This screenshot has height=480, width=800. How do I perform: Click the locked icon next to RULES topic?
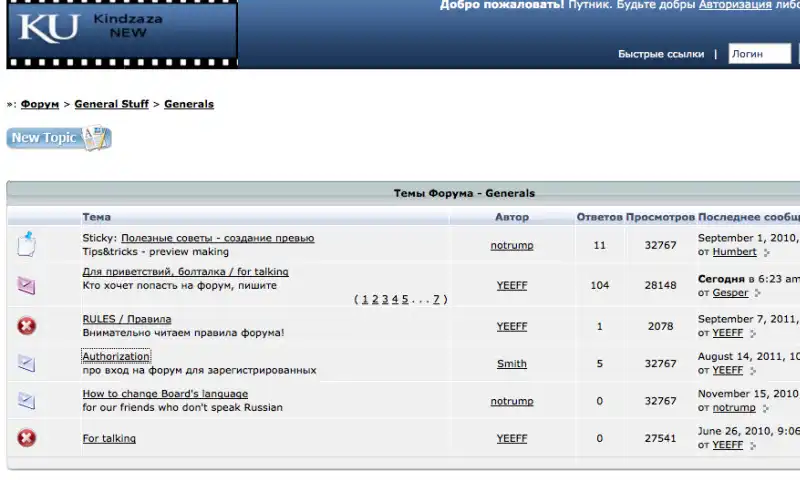[27, 325]
